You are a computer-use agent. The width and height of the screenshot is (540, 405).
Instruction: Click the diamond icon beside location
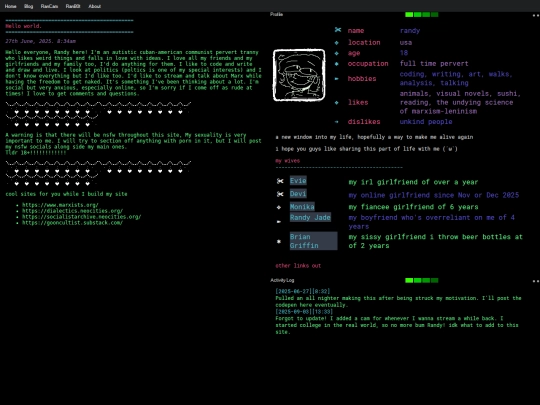(x=337, y=43)
